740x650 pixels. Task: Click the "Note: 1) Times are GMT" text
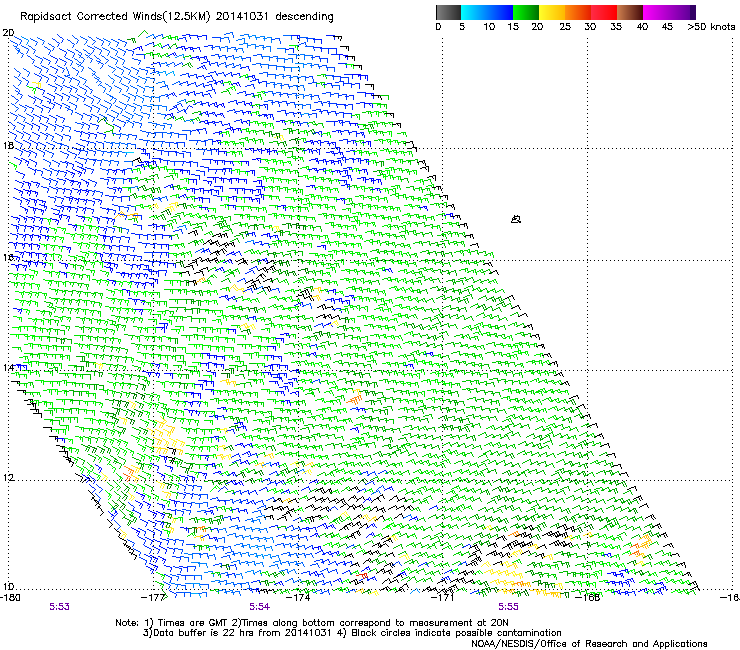pyautogui.click(x=172, y=623)
